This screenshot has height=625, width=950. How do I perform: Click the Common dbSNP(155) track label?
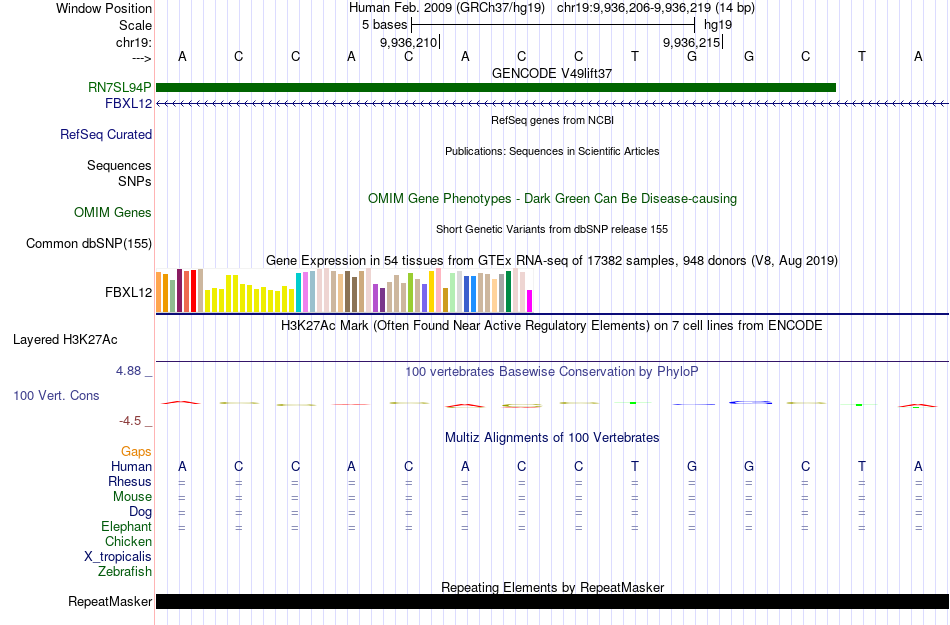pyautogui.click(x=89, y=243)
